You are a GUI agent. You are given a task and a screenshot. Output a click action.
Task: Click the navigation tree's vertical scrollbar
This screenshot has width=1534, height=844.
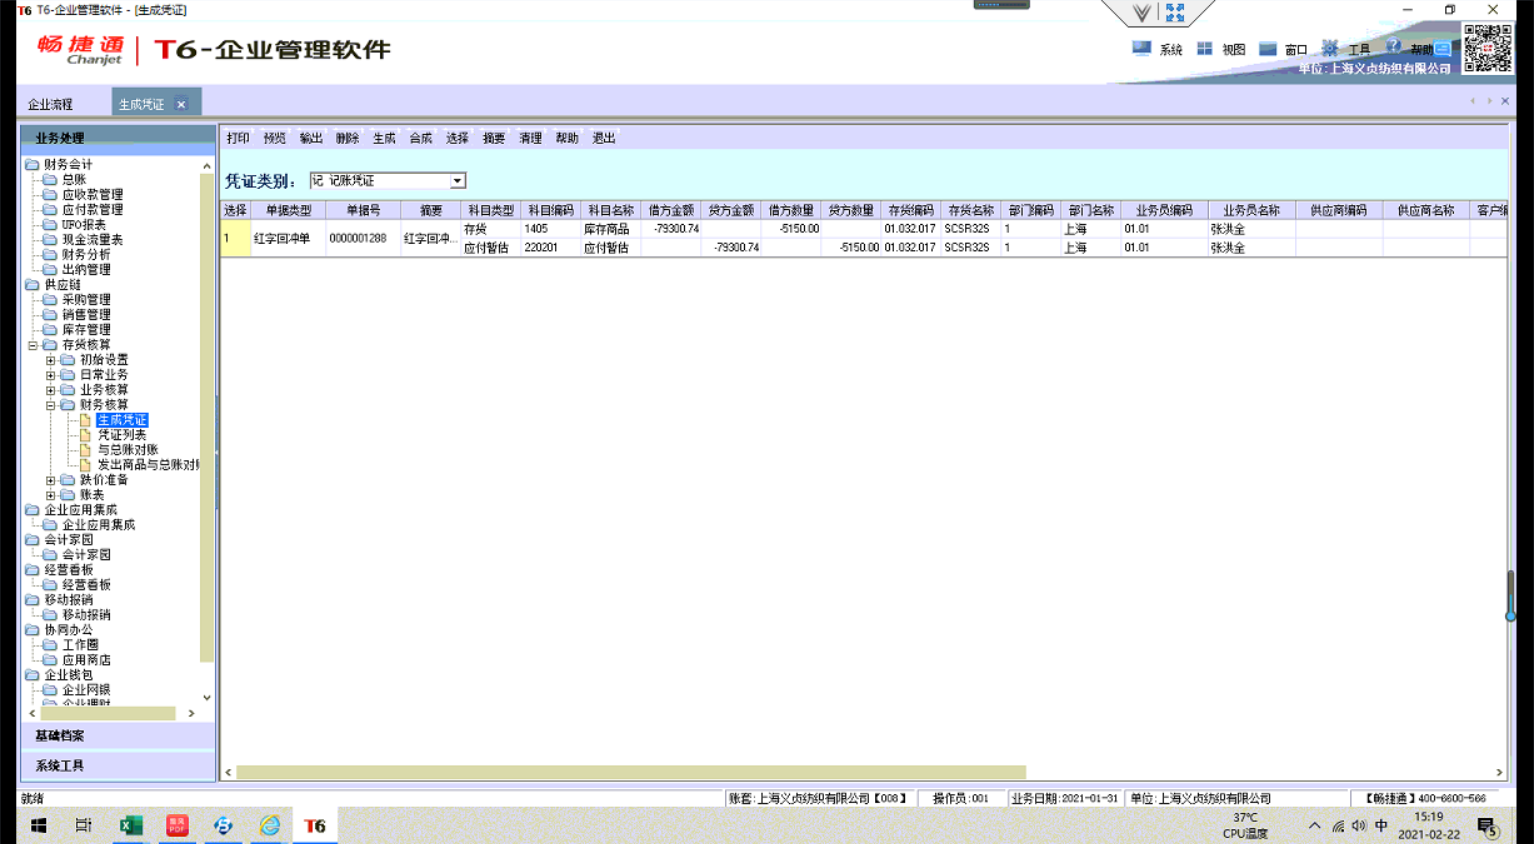[207, 418]
